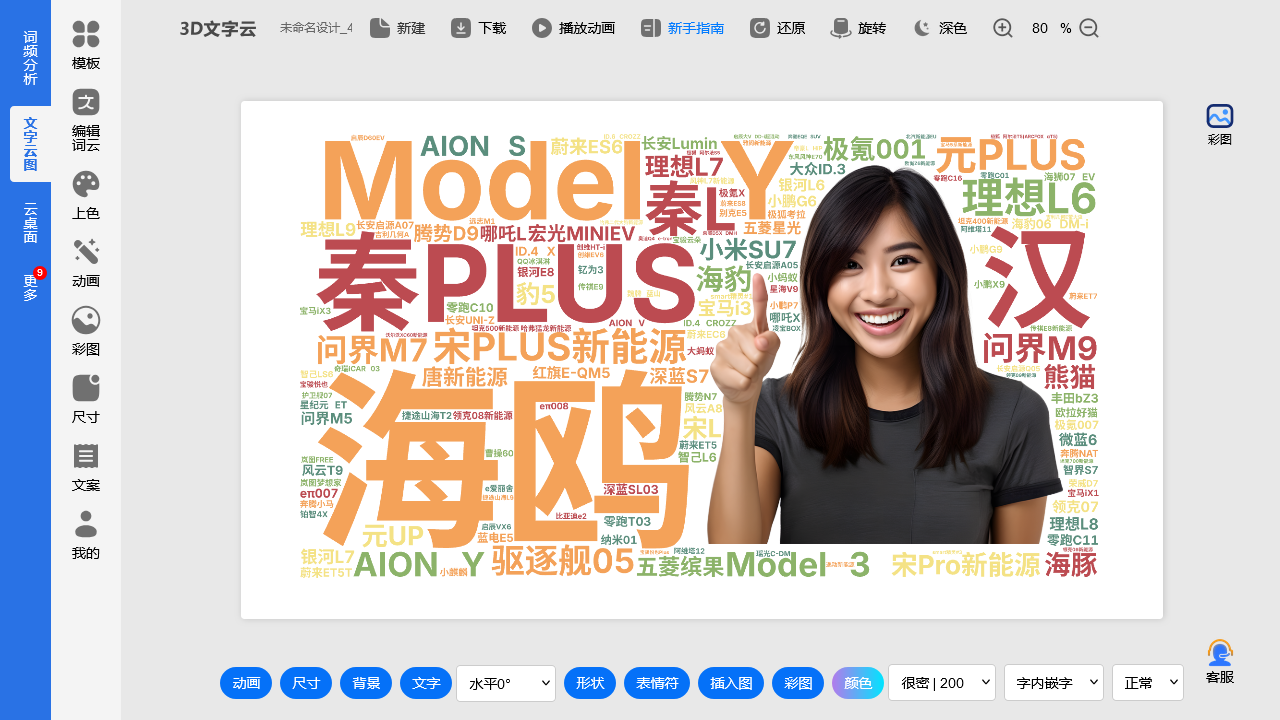Open the 彩图 sidebar tool
Viewport: 1280px width, 720px height.
(86, 331)
